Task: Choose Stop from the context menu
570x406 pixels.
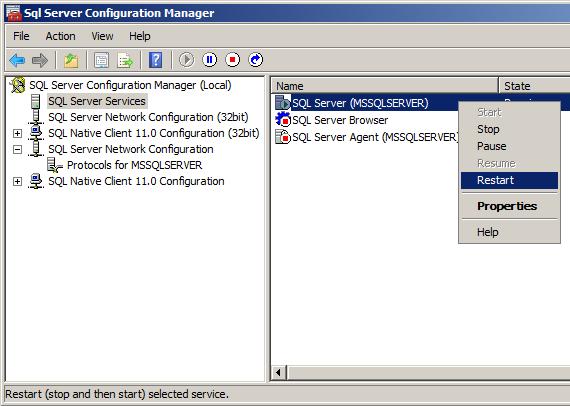Action: [509, 129]
